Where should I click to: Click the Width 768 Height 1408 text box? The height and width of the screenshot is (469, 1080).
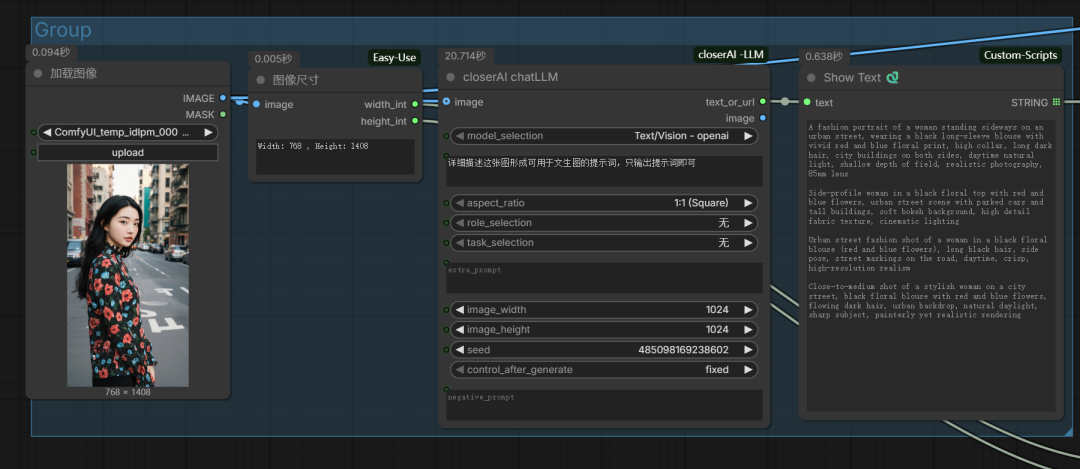click(x=335, y=156)
